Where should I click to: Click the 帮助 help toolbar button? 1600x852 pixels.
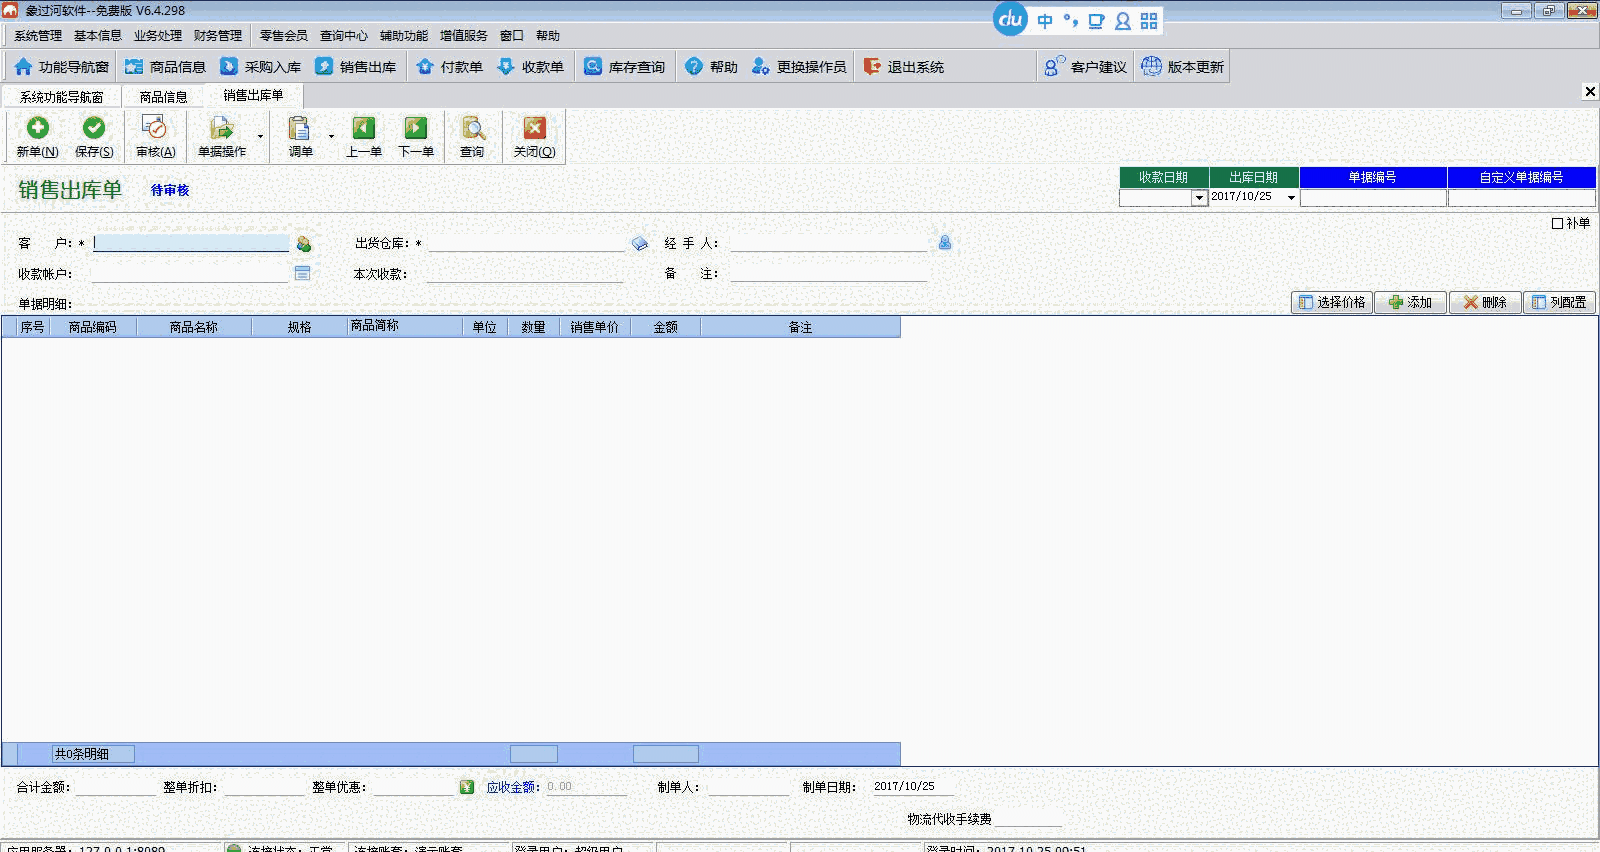tap(712, 67)
